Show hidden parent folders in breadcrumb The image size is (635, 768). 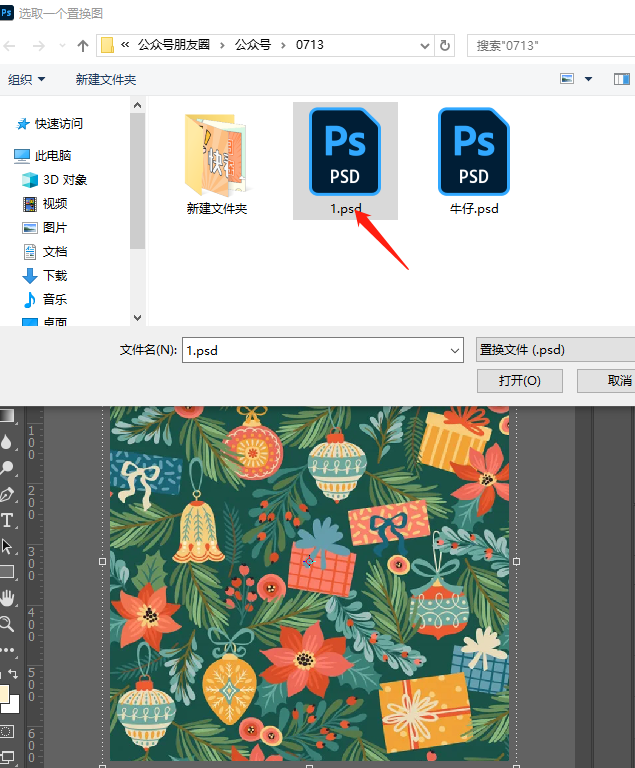125,45
